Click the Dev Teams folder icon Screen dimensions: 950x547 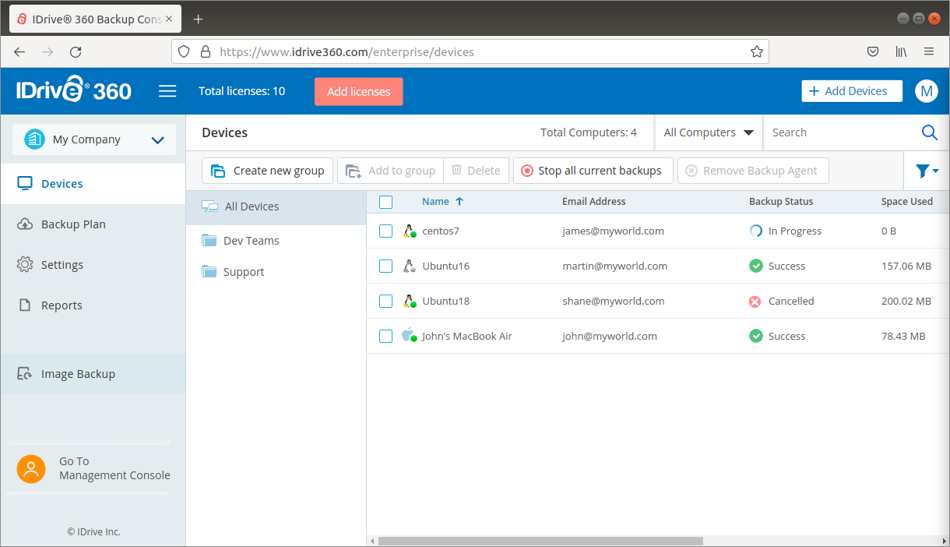[209, 240]
